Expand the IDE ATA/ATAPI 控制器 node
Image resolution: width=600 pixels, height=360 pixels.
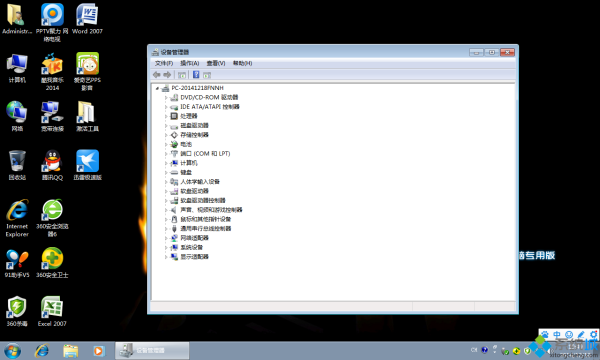(x=166, y=107)
